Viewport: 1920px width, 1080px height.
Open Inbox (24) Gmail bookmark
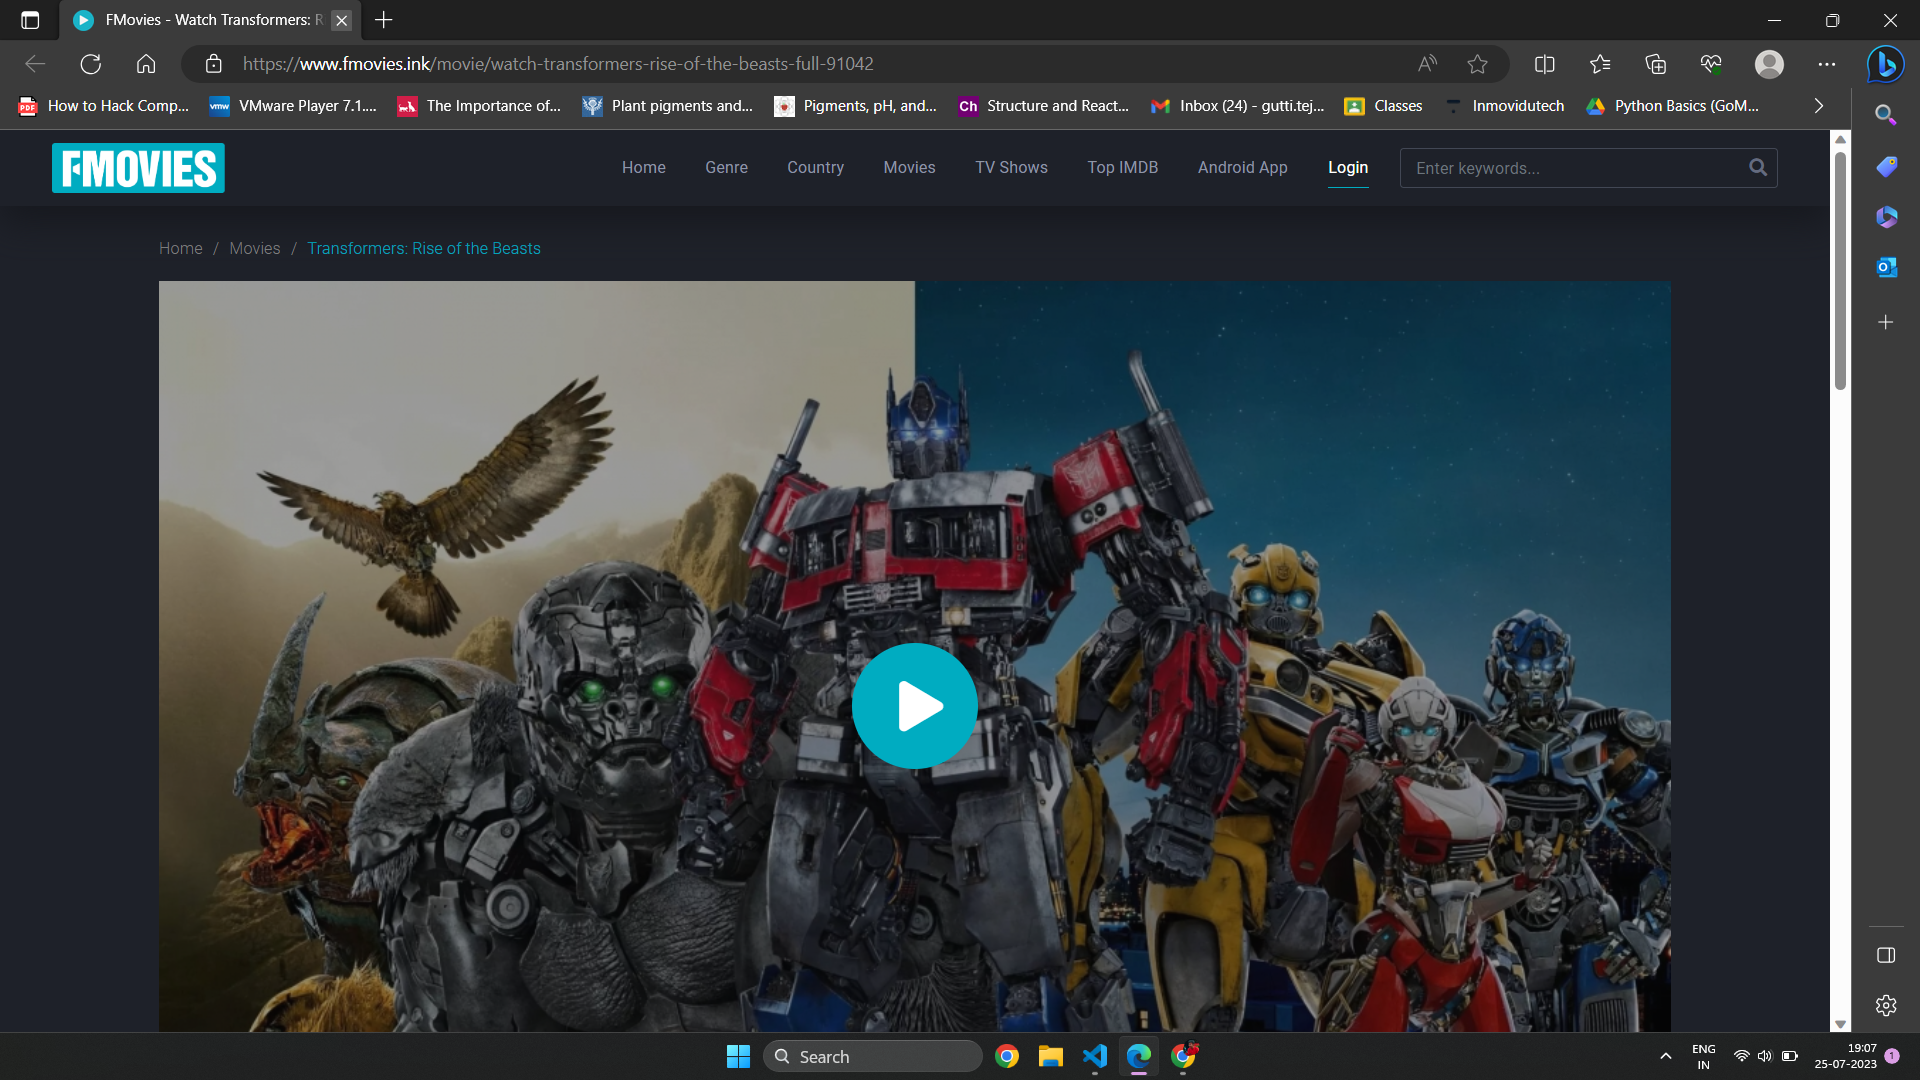[x=1237, y=106]
